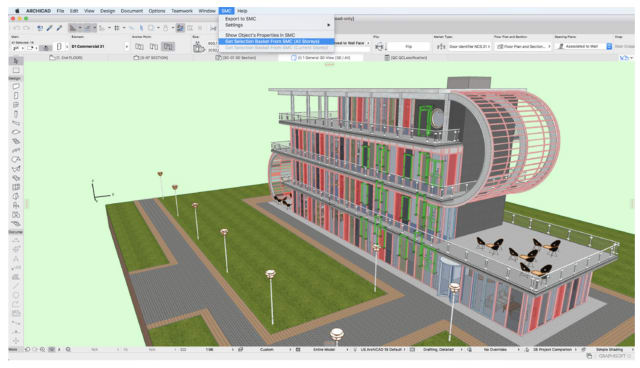Open Simple Shading 3D style selector
Image resolution: width=640 pixels, height=368 pixels.
pyautogui.click(x=609, y=350)
